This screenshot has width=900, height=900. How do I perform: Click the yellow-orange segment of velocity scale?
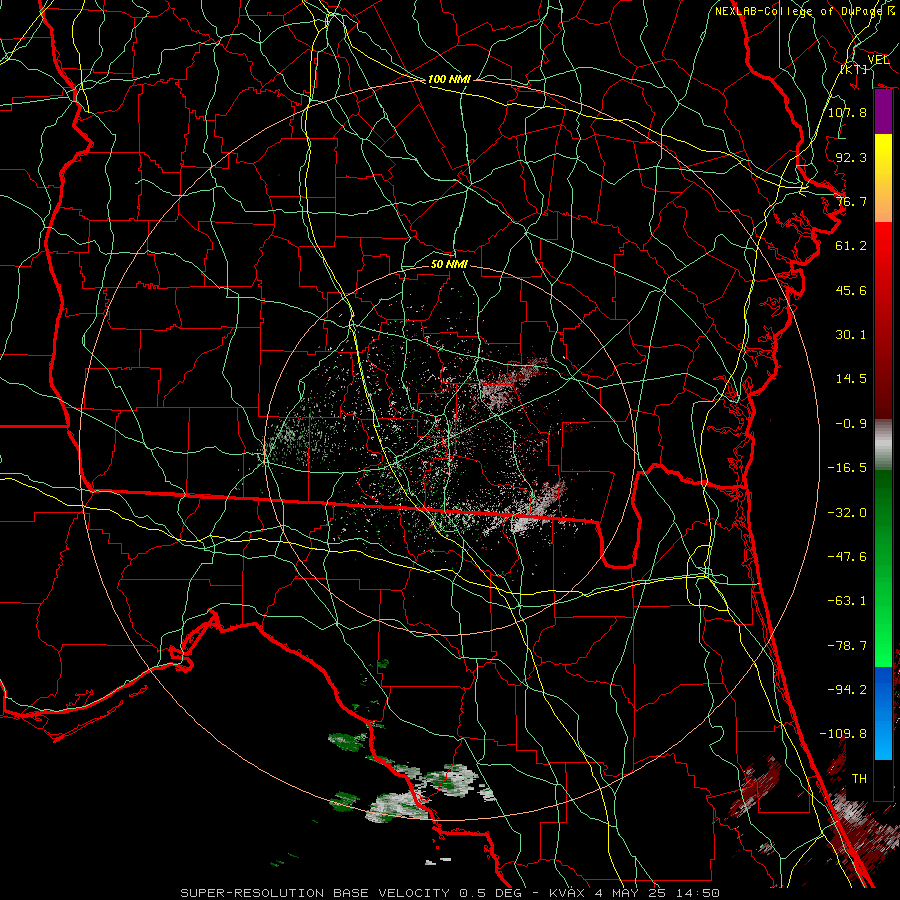click(883, 179)
